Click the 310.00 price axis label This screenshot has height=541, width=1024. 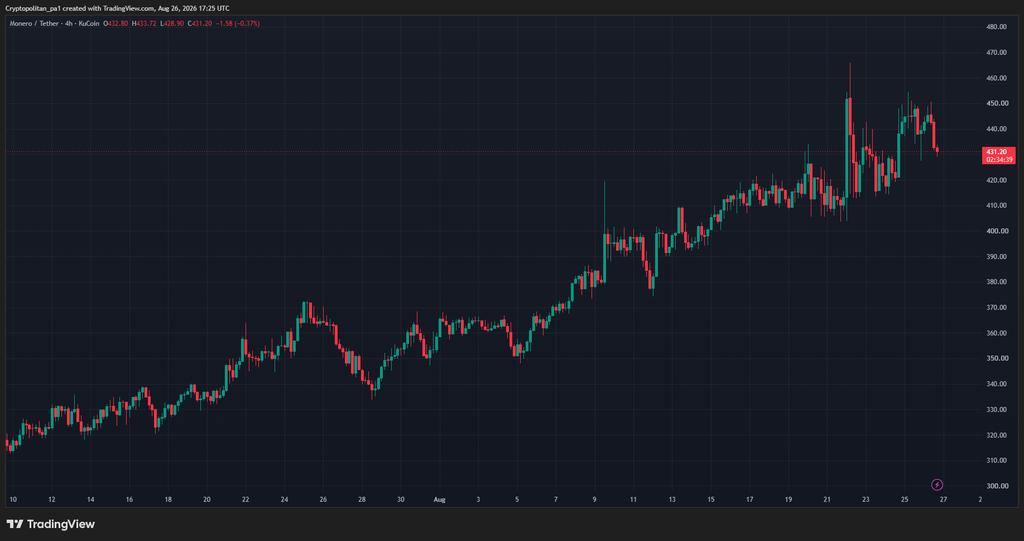997,460
